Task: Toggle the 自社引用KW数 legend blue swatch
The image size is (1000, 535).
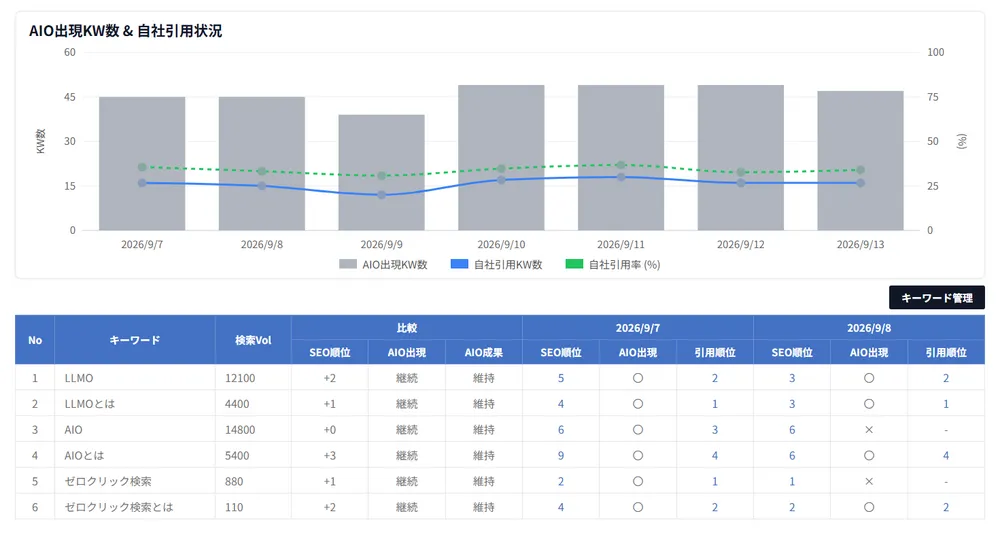Action: point(459,264)
